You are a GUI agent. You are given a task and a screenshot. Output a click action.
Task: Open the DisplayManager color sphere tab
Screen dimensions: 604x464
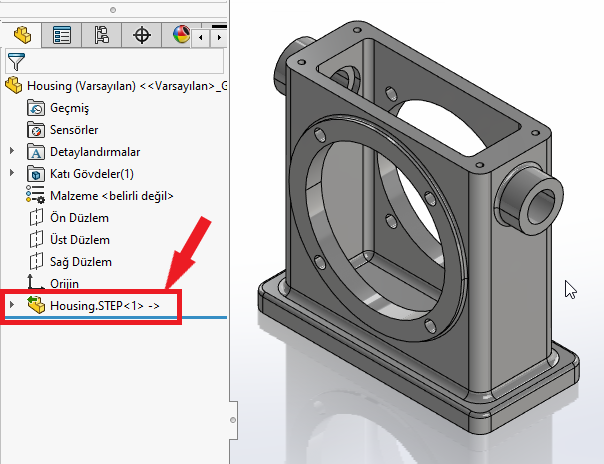[179, 36]
